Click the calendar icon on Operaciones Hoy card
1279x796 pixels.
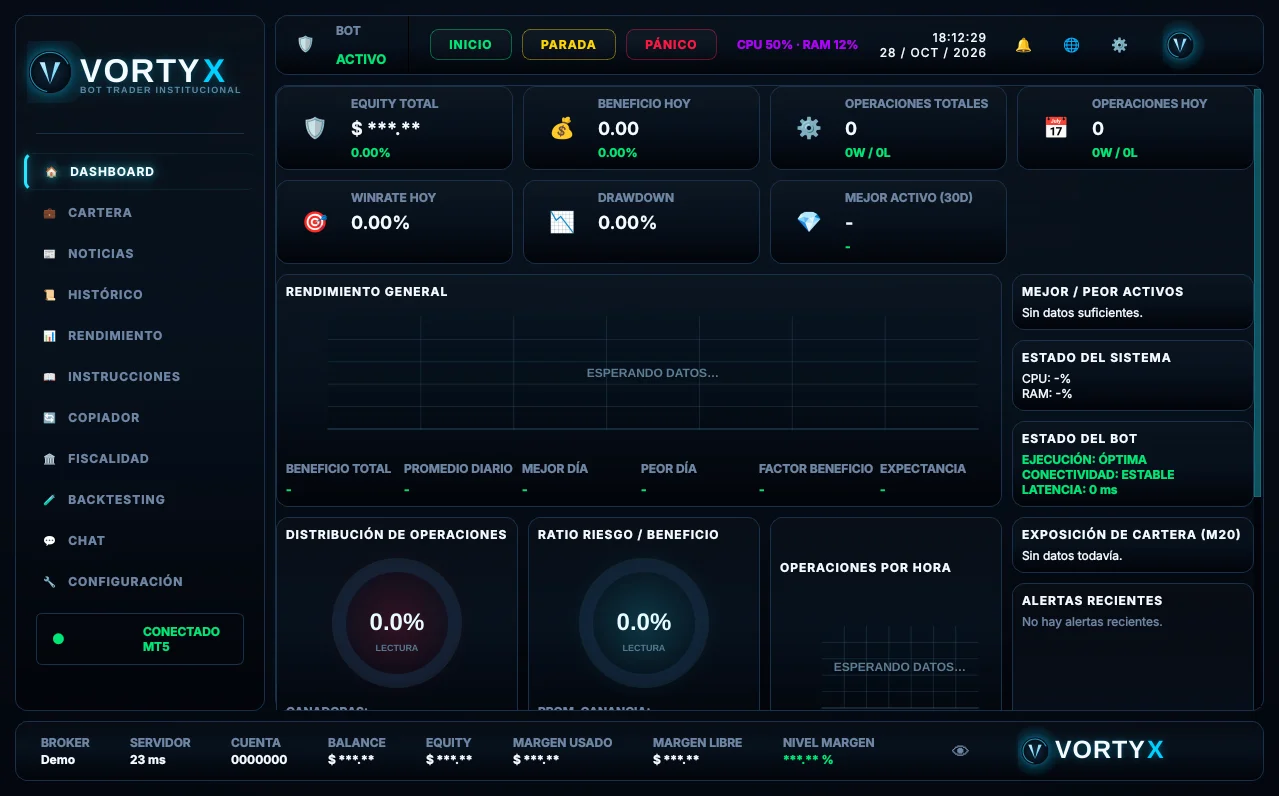tap(1056, 128)
